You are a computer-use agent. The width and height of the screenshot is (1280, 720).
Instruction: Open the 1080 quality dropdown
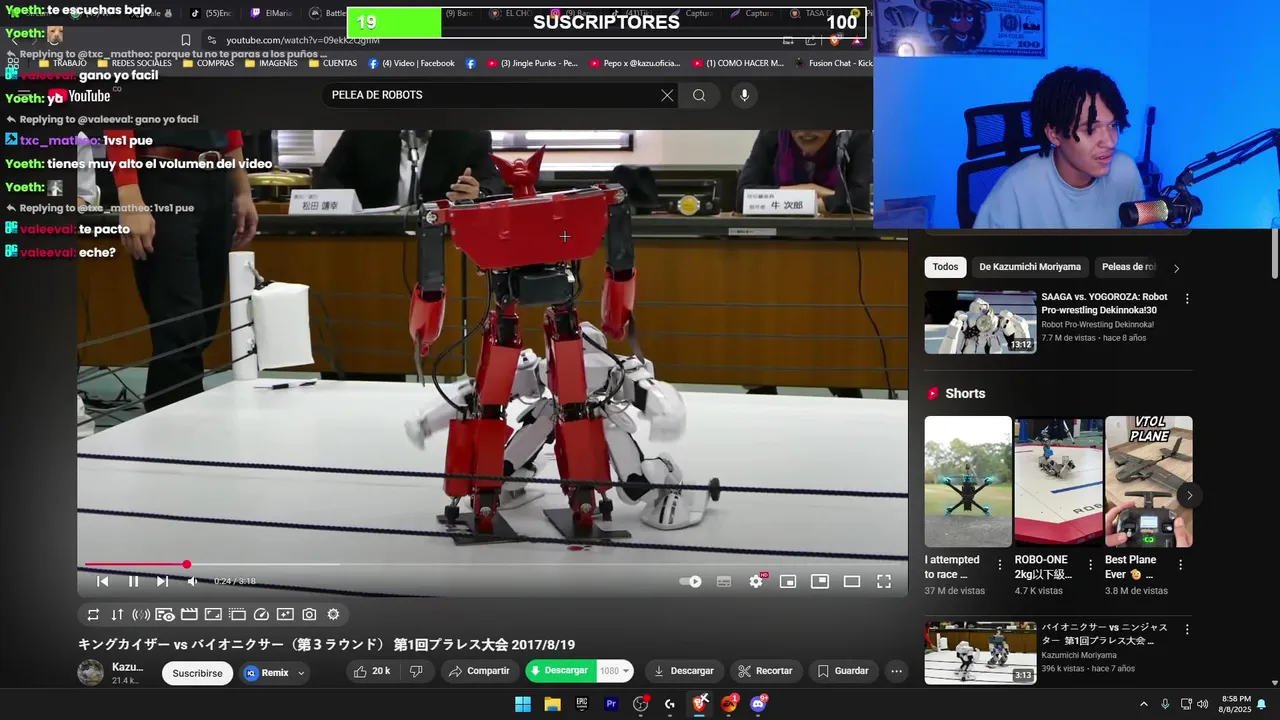coord(614,671)
